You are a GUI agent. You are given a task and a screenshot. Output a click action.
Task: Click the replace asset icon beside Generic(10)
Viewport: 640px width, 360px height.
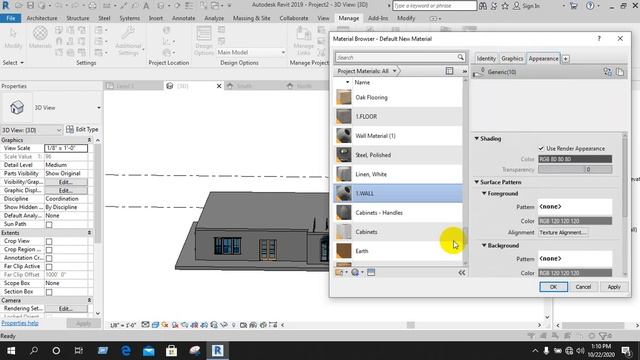(x=607, y=72)
